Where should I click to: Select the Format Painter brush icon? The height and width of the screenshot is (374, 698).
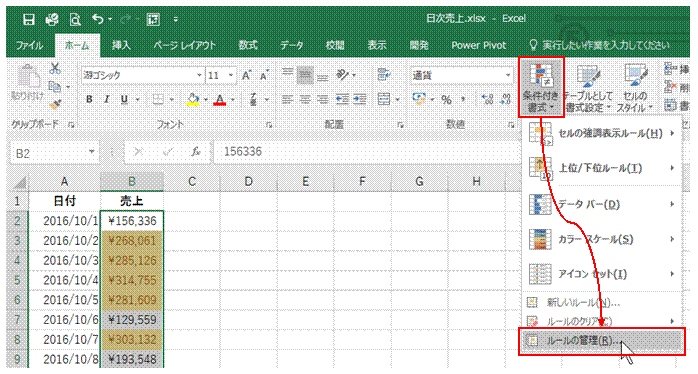(x=55, y=104)
